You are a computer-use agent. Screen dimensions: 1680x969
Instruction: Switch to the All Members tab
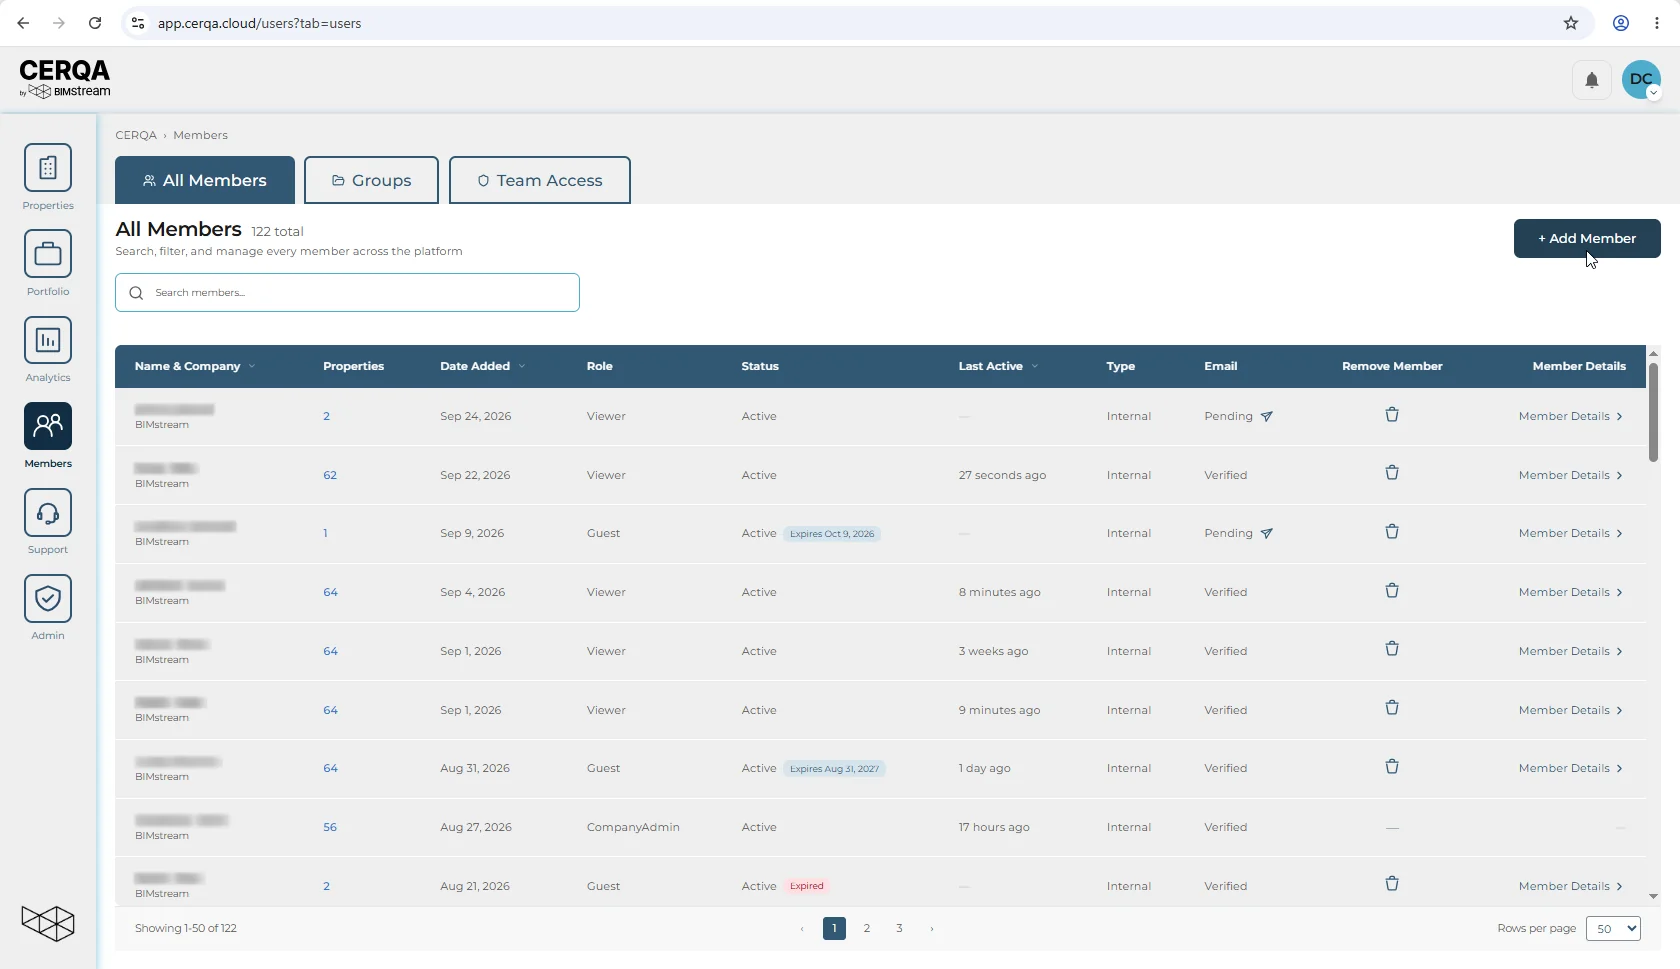click(x=205, y=180)
